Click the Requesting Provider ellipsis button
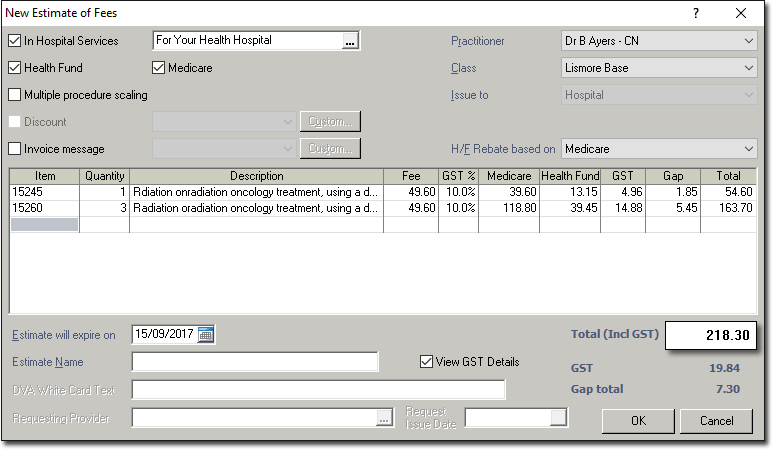The height and width of the screenshot is (449, 772). pos(384,419)
